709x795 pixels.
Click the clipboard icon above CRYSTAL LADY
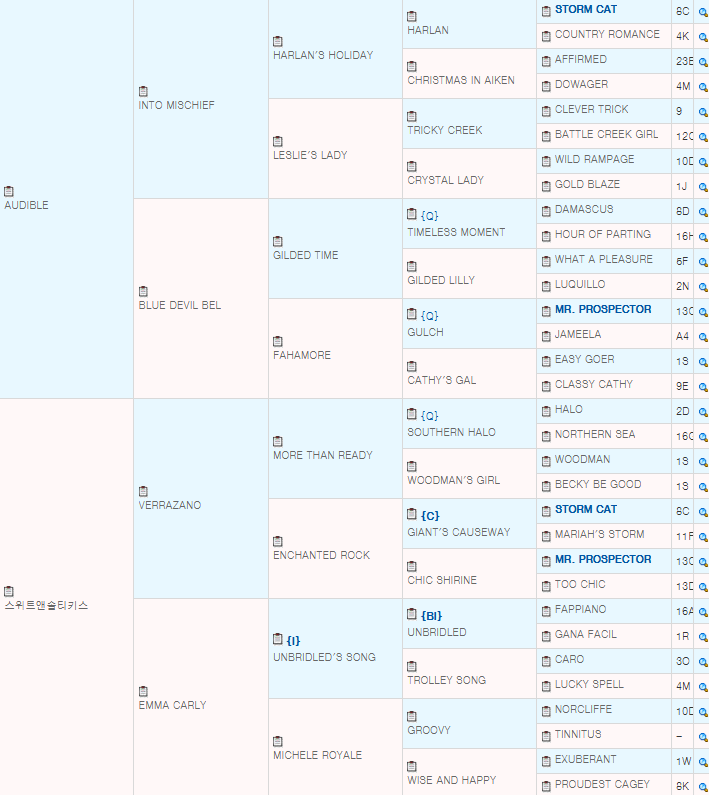click(412, 166)
